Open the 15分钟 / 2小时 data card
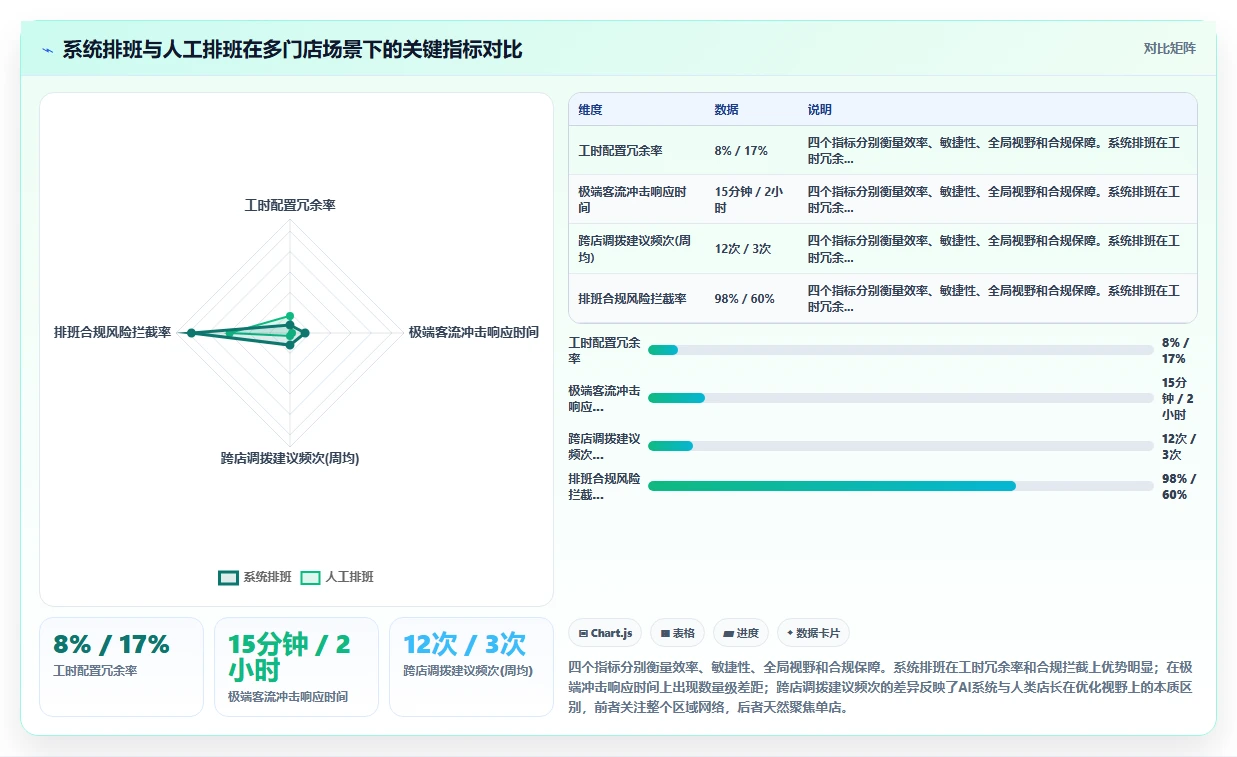This screenshot has height=757, width=1237. pyautogui.click(x=296, y=667)
